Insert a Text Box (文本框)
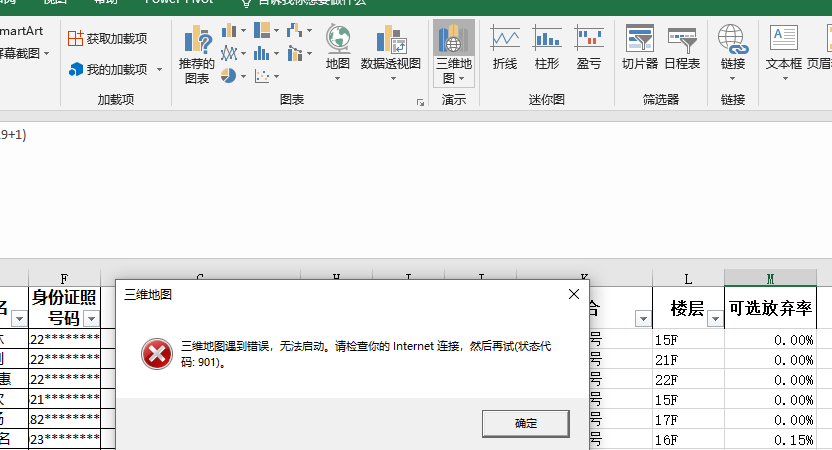 [x=784, y=48]
